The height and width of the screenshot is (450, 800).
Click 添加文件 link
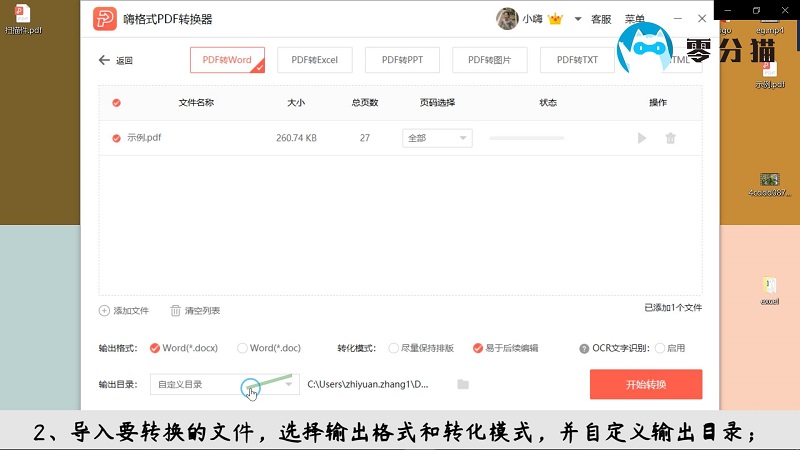point(131,311)
